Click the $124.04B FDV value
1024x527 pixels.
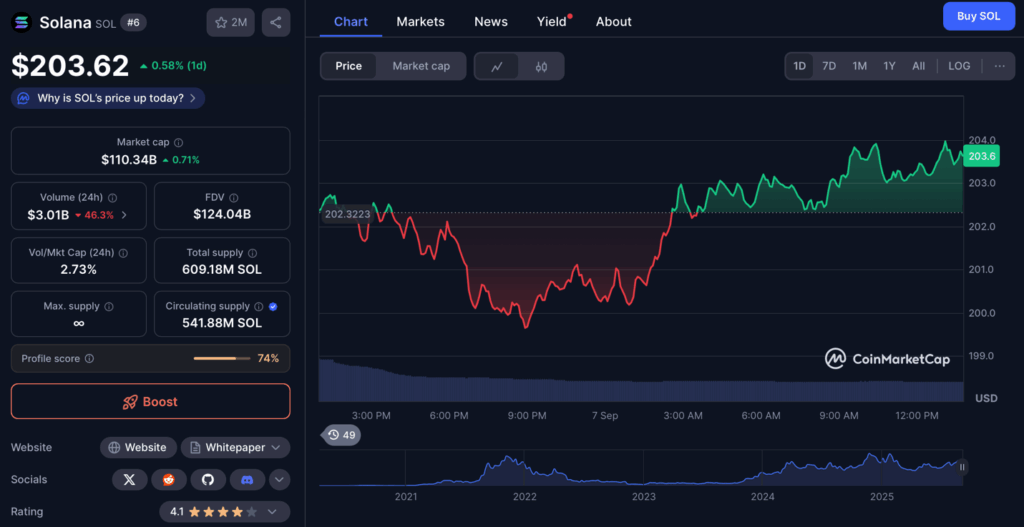(222, 214)
